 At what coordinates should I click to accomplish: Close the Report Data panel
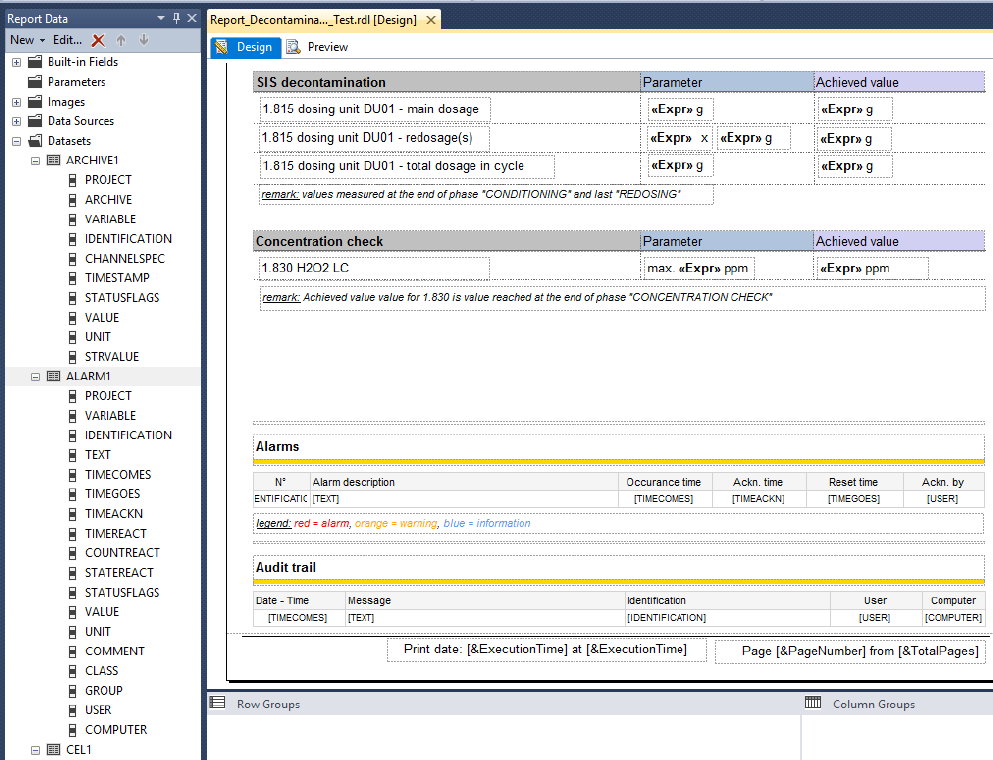point(192,18)
